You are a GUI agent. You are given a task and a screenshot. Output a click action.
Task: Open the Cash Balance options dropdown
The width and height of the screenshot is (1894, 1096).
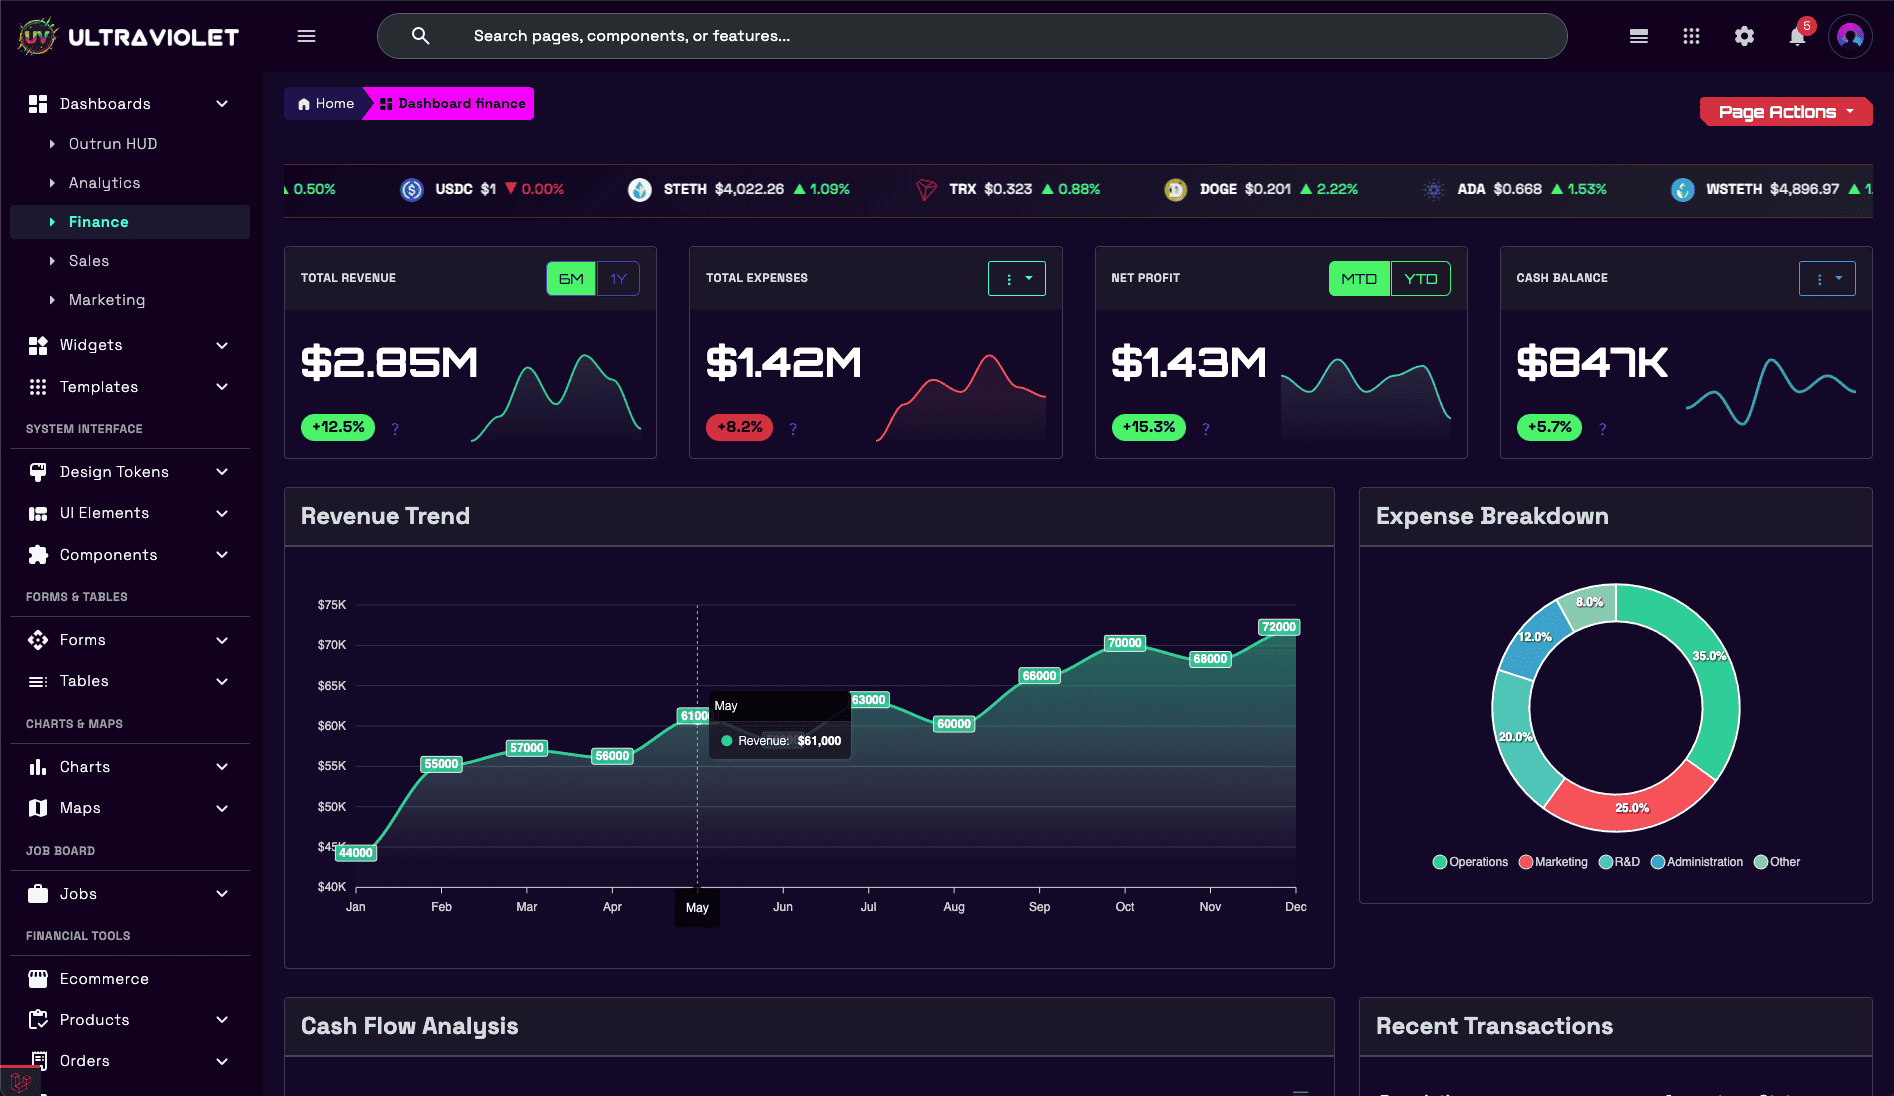coord(1827,278)
